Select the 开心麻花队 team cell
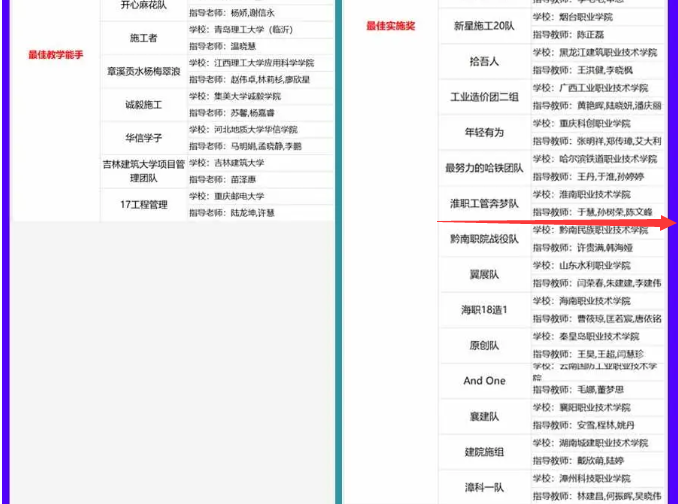This screenshot has width=678, height=504. [143, 6]
